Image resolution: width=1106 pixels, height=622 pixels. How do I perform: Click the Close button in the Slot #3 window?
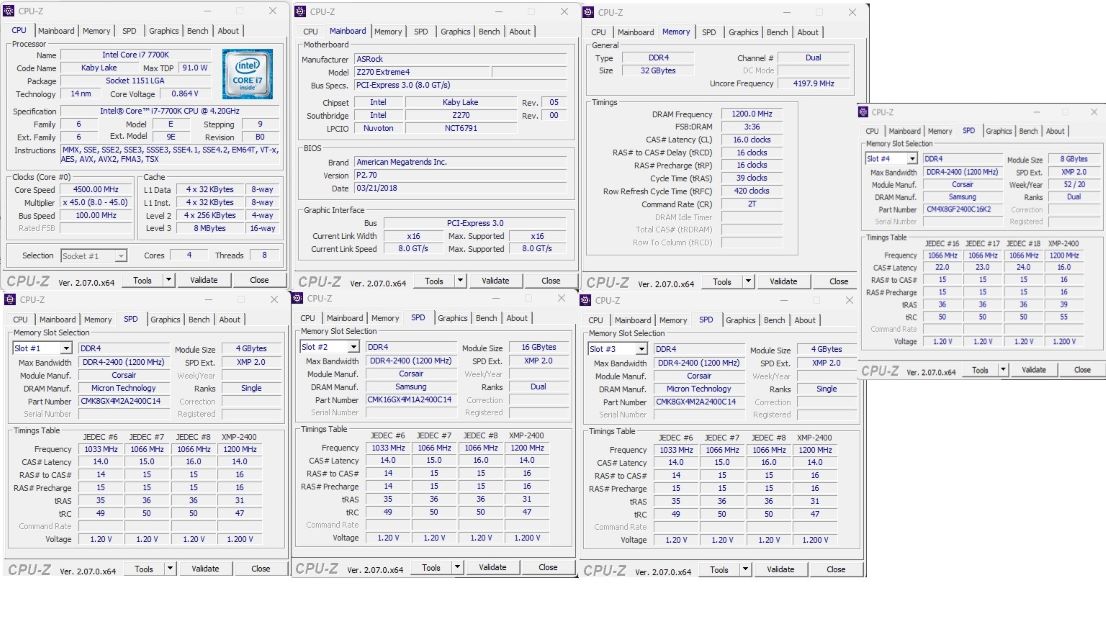[836, 569]
